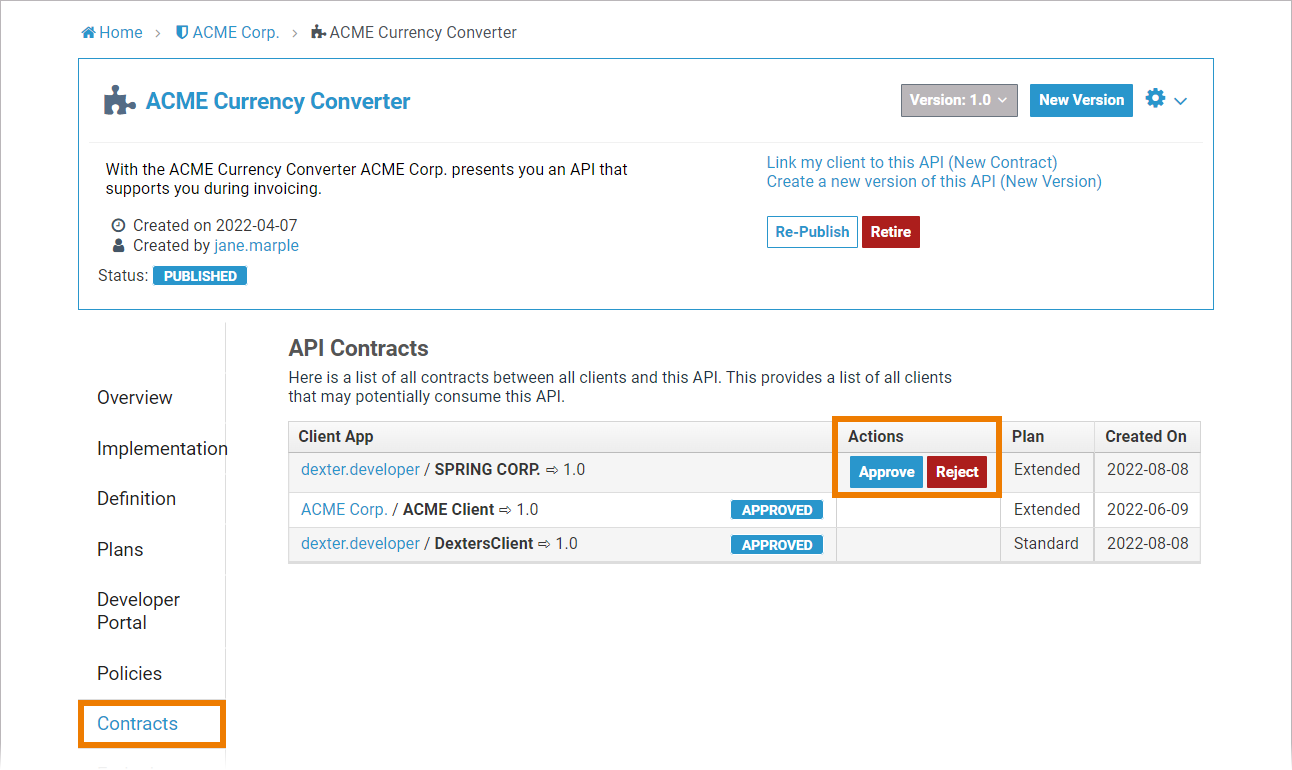Open ACME Corp. link in the ACME Client row
This screenshot has height=770, width=1292.
(344, 509)
